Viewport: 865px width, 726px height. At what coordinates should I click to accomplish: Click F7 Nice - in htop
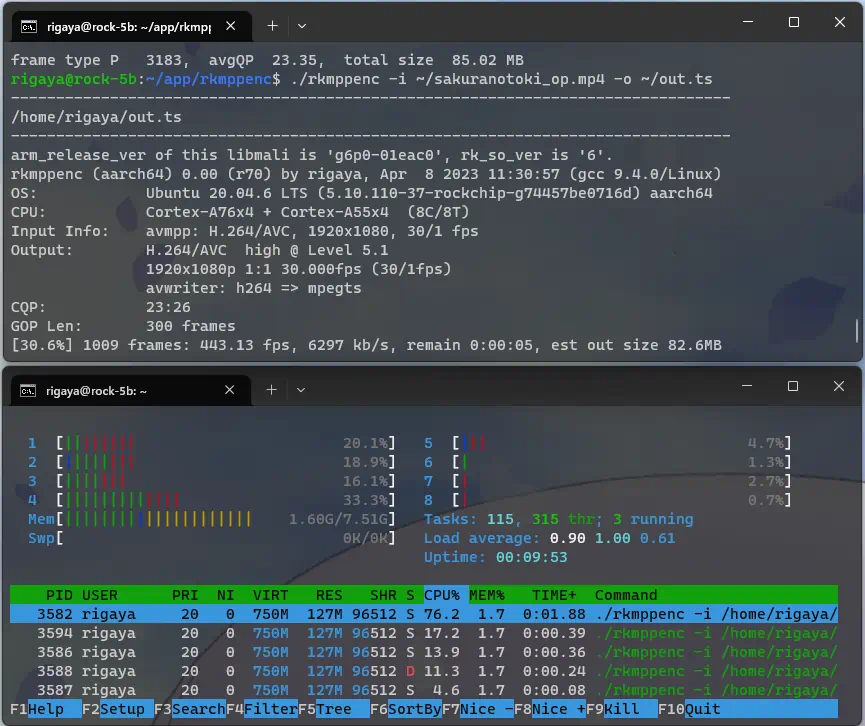(478, 709)
